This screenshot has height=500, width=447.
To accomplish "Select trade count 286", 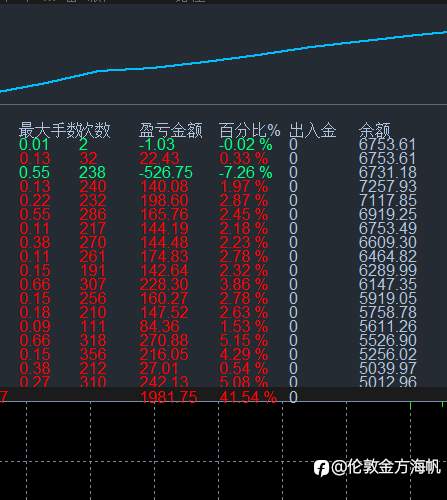I will point(93,215).
